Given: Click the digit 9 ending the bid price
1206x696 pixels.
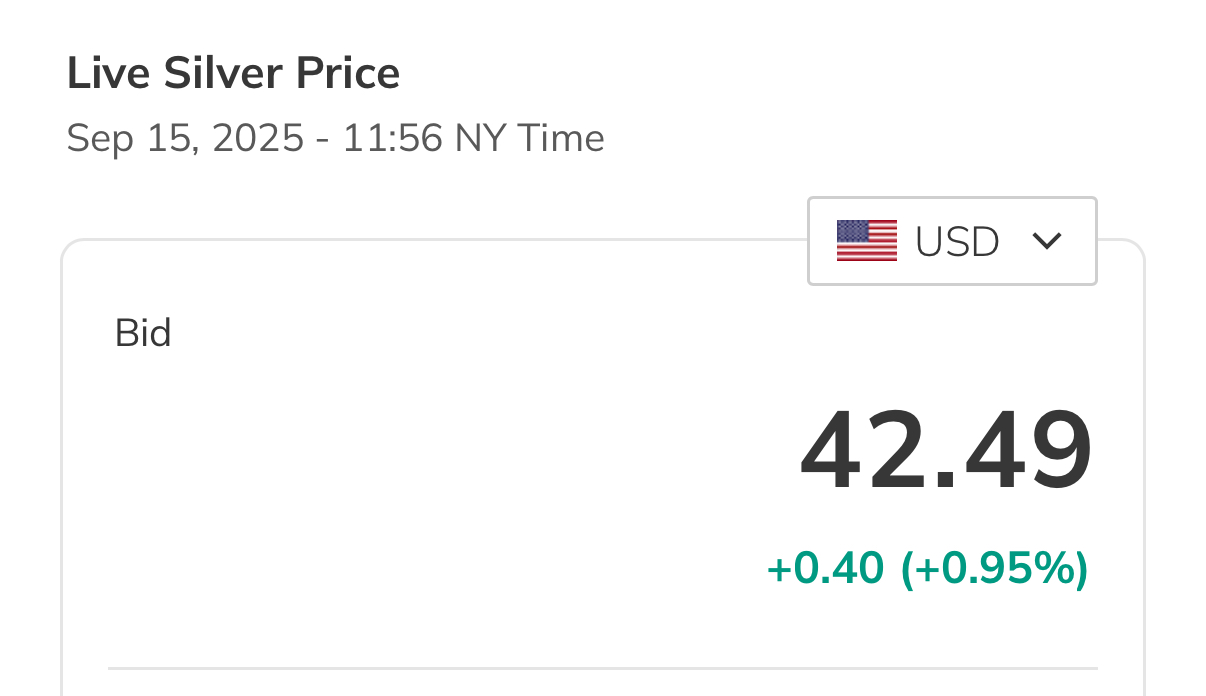Looking at the screenshot, I should pos(1058,453).
